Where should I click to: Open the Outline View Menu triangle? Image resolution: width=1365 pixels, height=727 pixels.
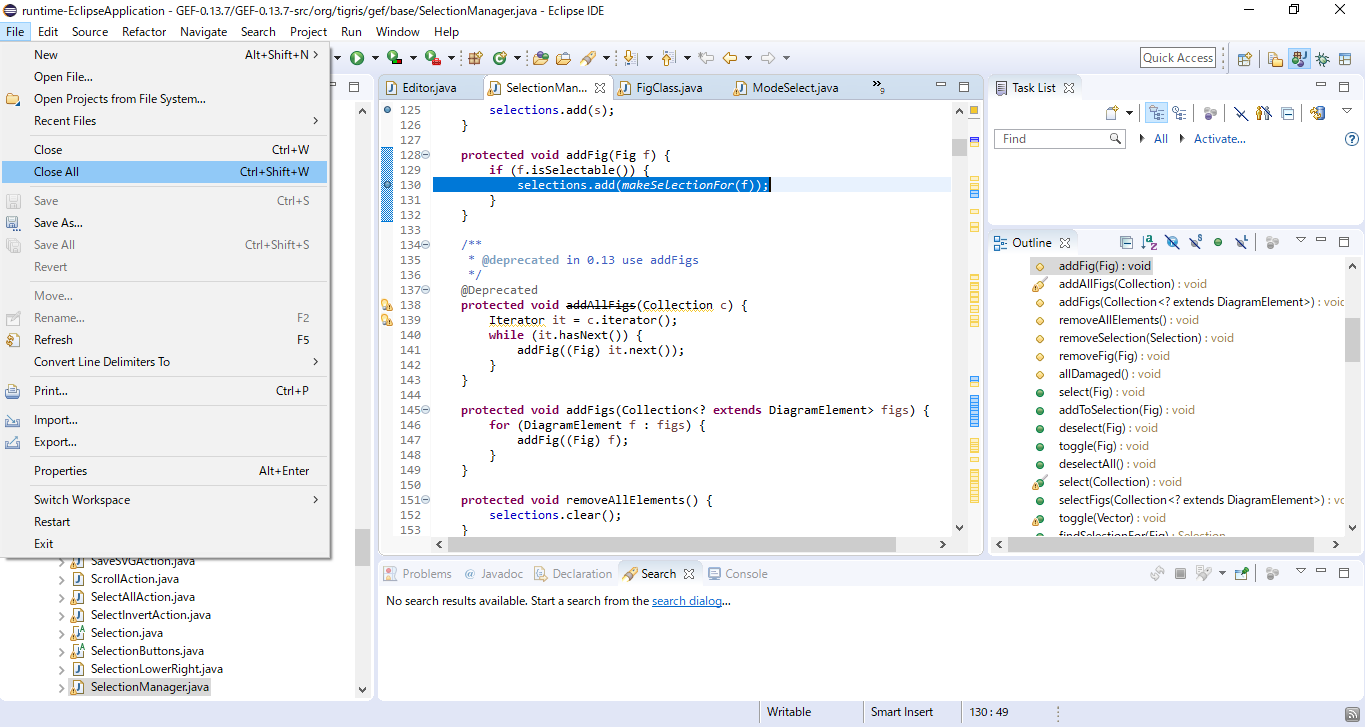1301,240
